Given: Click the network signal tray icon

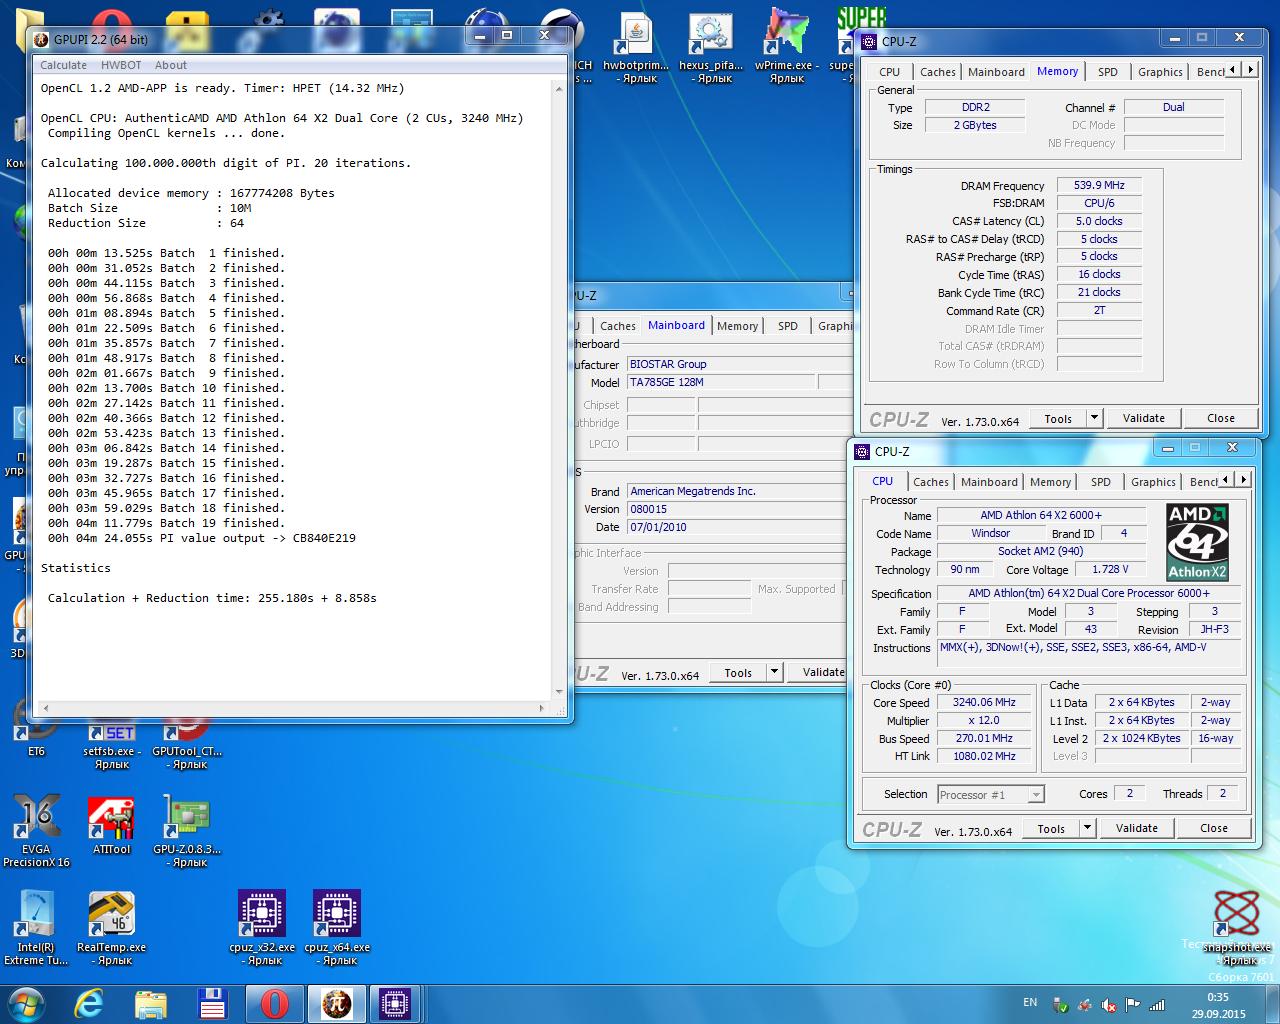Looking at the screenshot, I should click(x=1157, y=1004).
